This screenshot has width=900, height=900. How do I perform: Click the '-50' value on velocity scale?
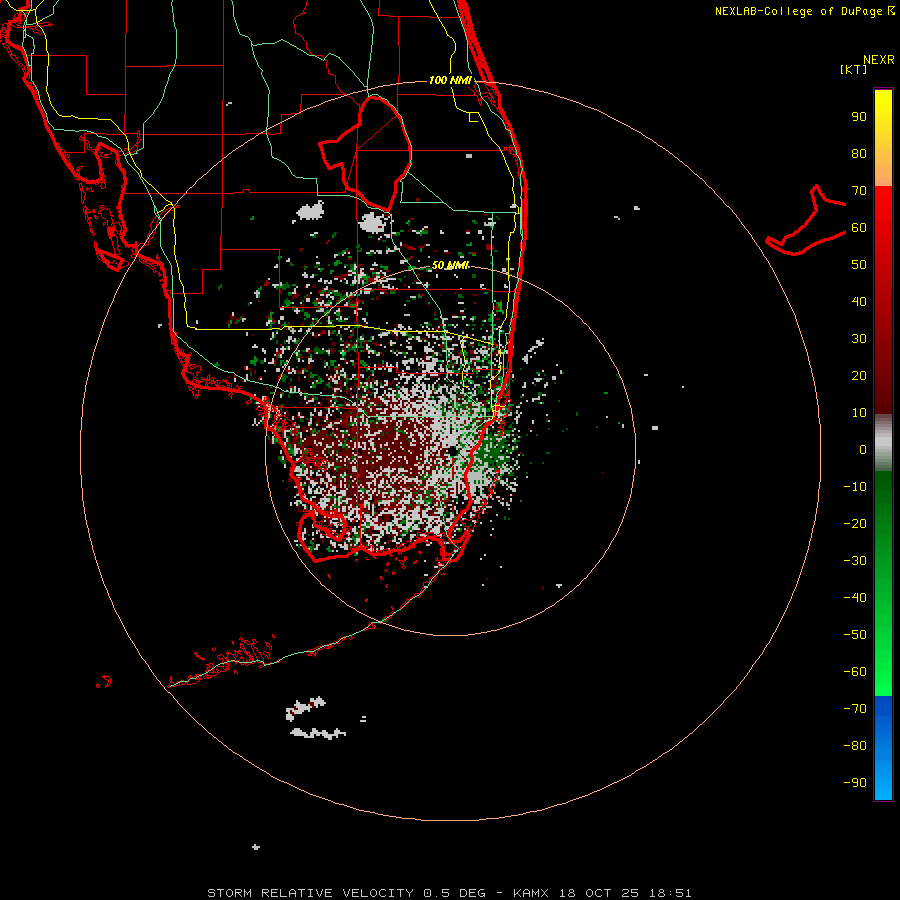[855, 634]
